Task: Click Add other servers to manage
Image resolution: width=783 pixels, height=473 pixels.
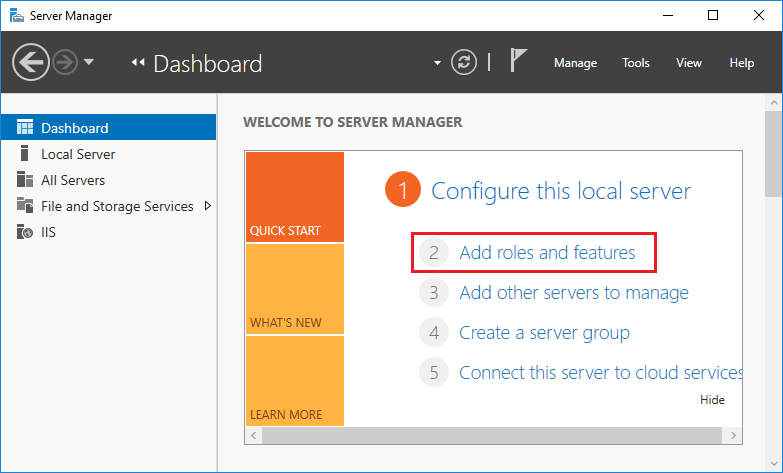Action: click(574, 293)
